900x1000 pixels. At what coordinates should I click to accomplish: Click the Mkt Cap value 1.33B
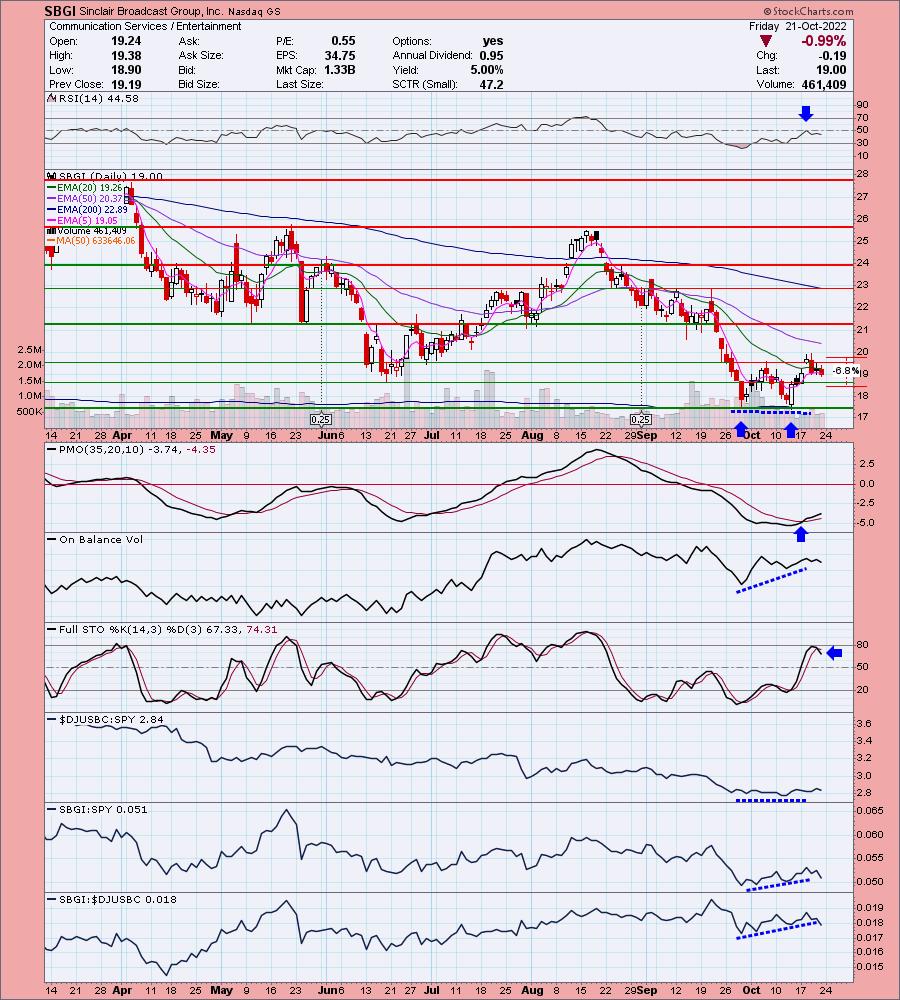pyautogui.click(x=340, y=70)
